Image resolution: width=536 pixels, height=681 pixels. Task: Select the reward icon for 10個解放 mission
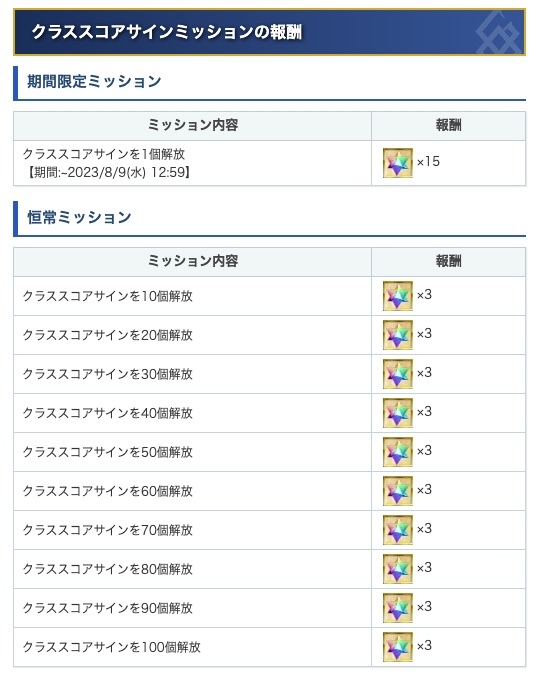(397, 296)
